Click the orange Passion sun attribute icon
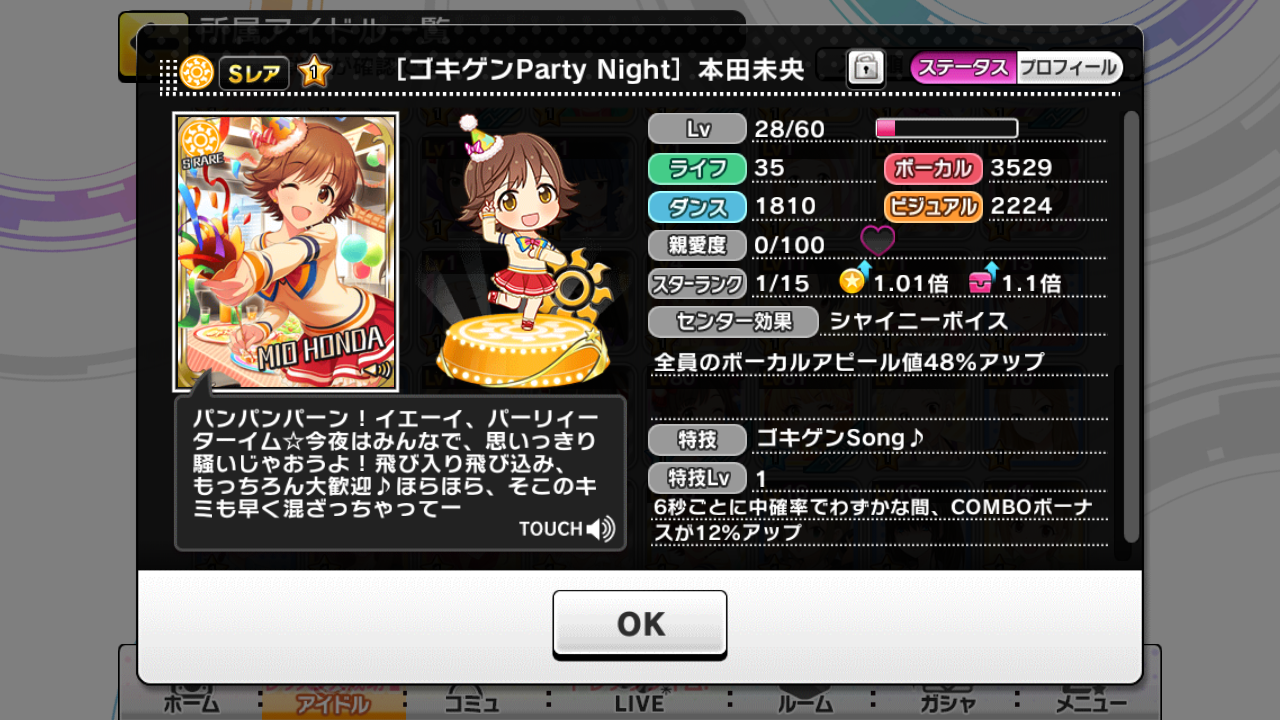The width and height of the screenshot is (1280, 720). (x=197, y=72)
